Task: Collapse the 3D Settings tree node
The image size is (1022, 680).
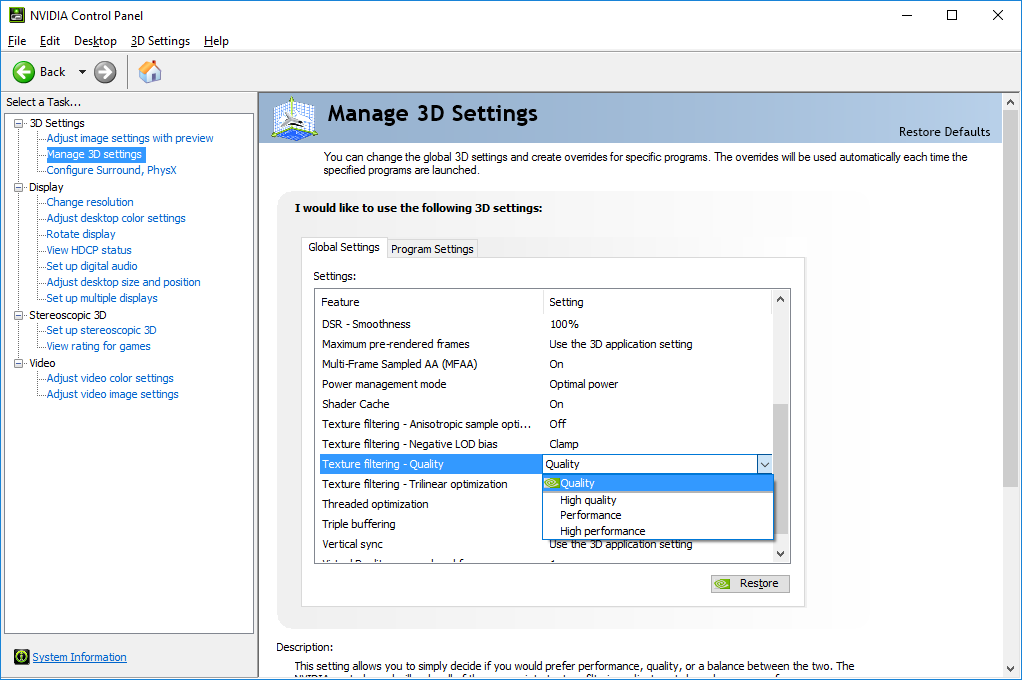Action: (19, 123)
